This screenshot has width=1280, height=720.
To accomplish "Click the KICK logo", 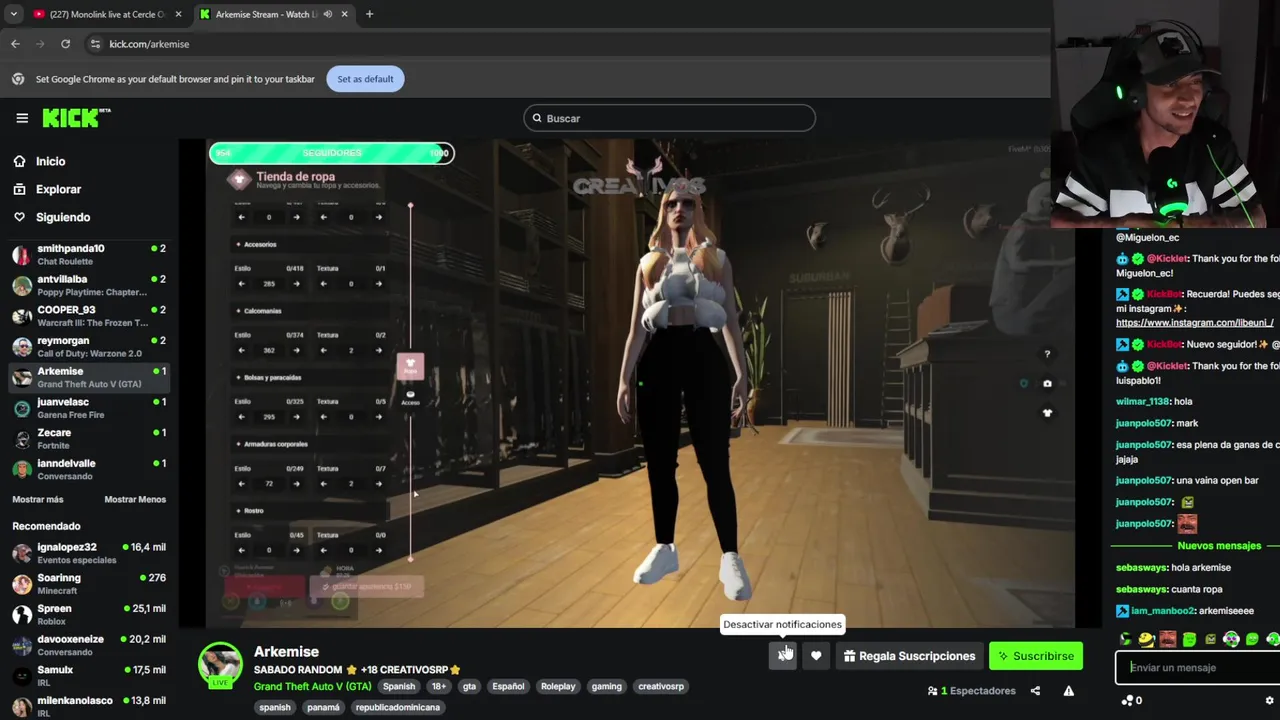I will tap(76, 118).
